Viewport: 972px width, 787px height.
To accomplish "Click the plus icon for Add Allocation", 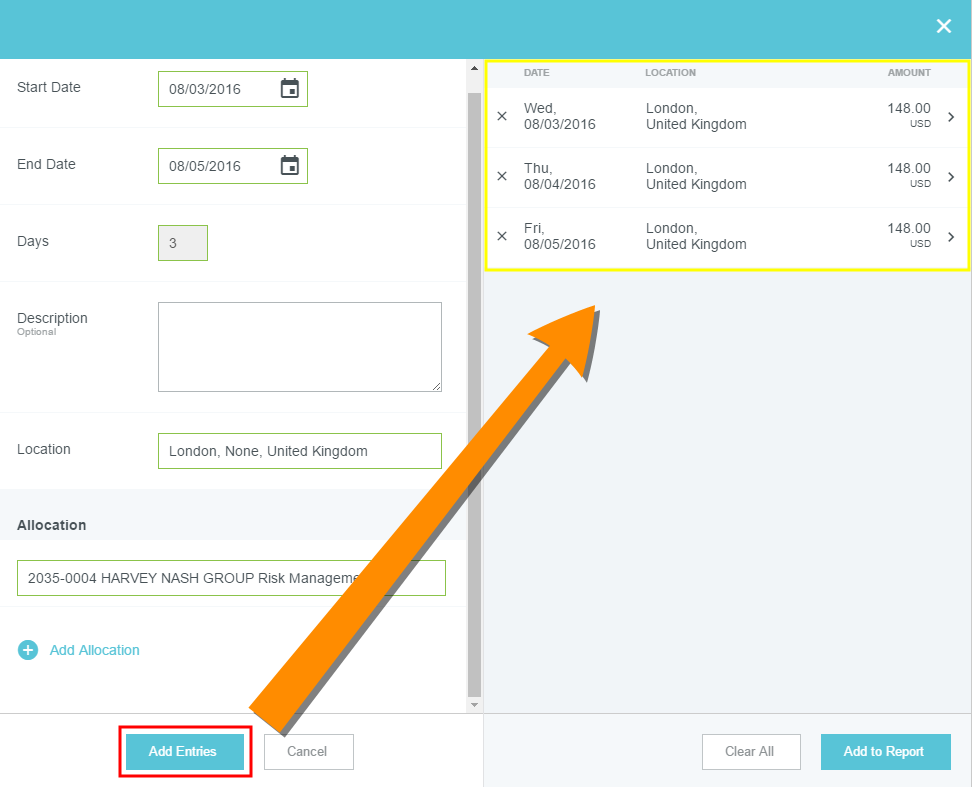I will pos(28,650).
